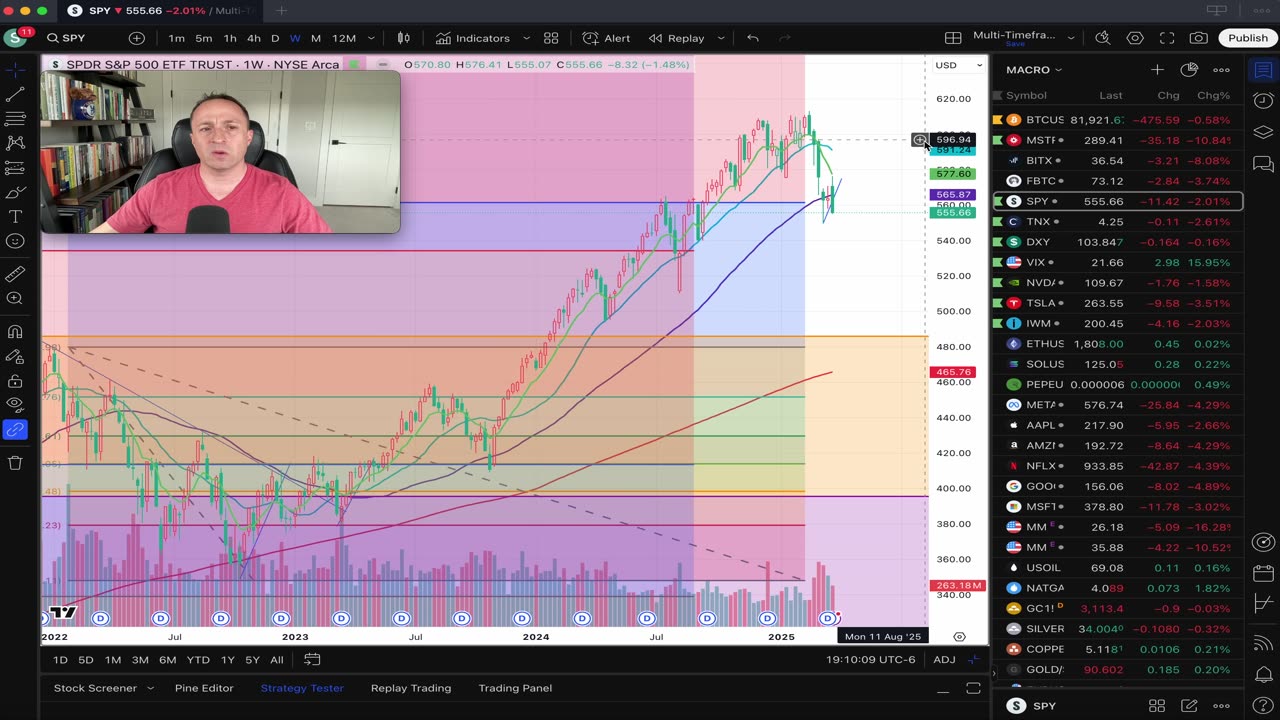1280x720 pixels.
Task: Open the Indicators dialog
Action: [x=473, y=38]
